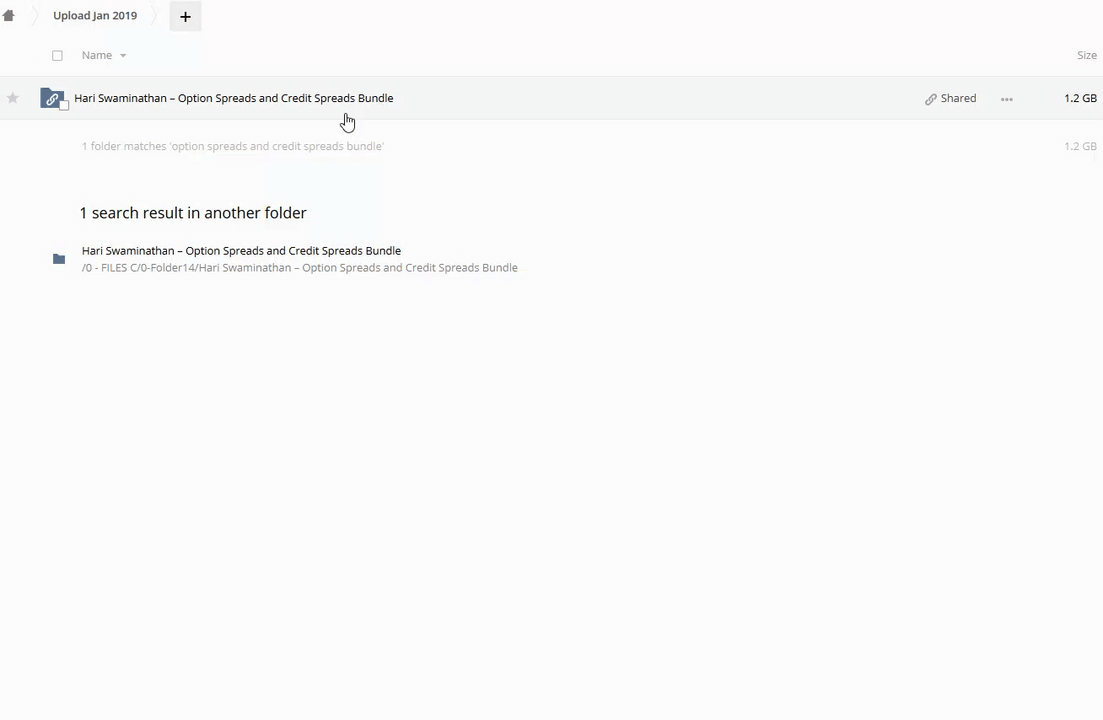The width and height of the screenshot is (1103, 720).
Task: Open the three-dot more actions menu
Action: click(x=1007, y=99)
